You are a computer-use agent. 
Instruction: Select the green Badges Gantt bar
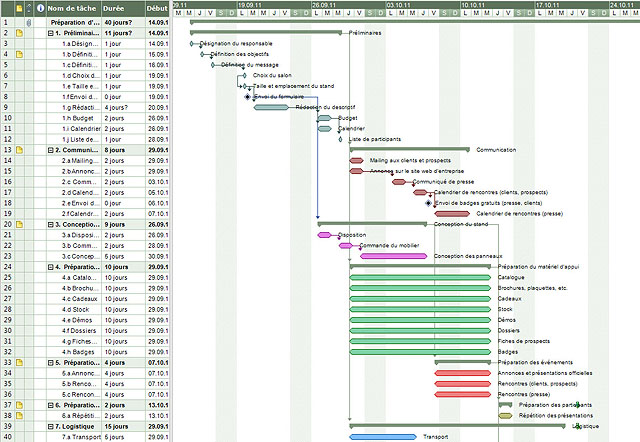(420, 352)
